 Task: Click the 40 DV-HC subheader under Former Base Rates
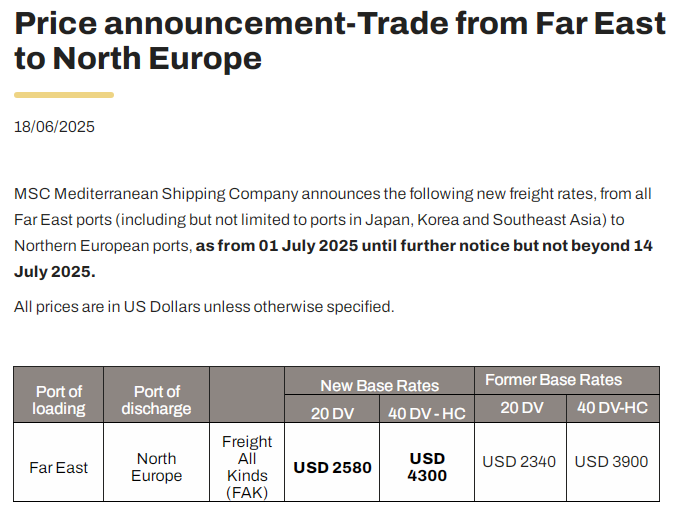pos(612,408)
